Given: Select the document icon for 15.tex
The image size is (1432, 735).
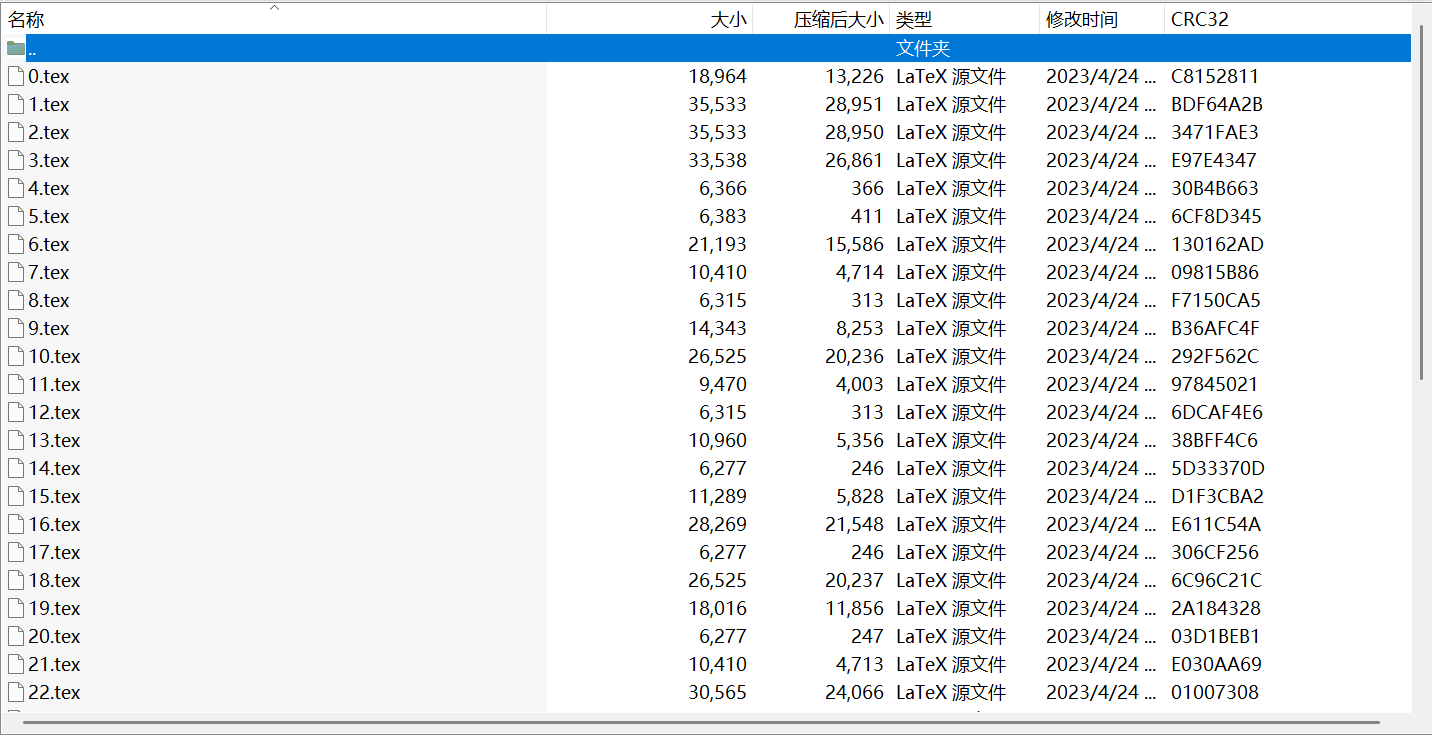Looking at the screenshot, I should tap(16, 496).
